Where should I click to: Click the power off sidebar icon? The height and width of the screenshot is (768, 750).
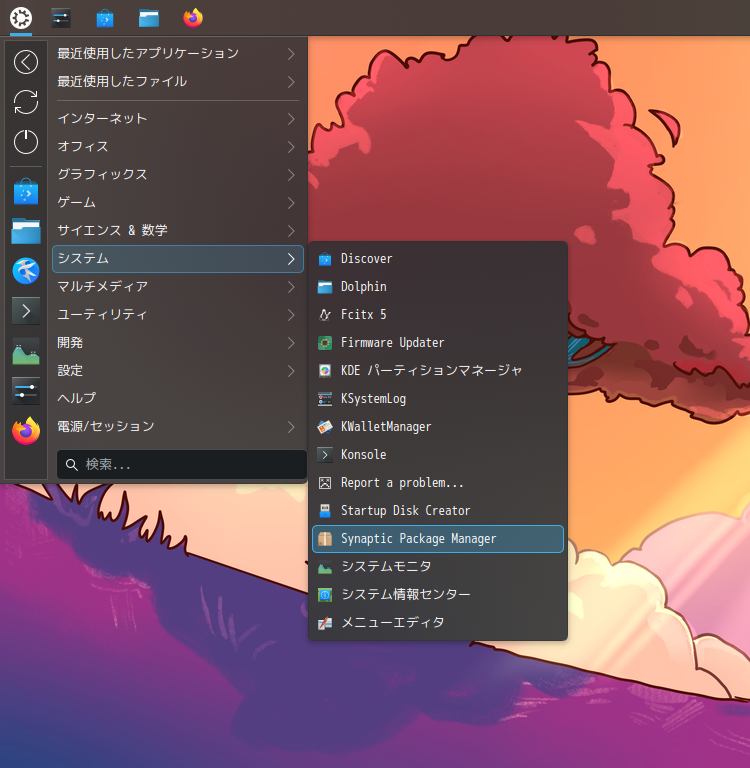pos(26,142)
